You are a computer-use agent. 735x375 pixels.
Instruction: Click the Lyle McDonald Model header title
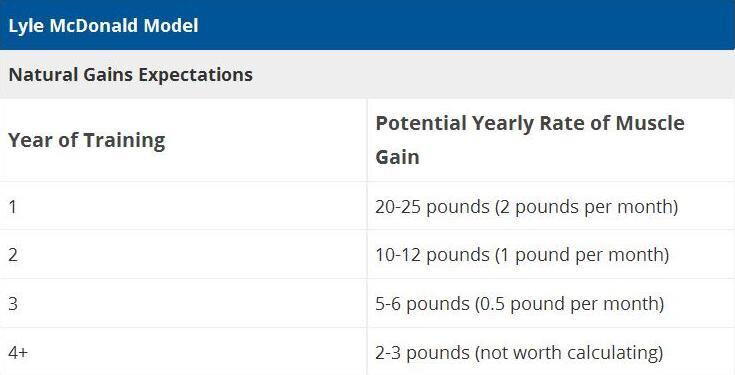(104, 25)
